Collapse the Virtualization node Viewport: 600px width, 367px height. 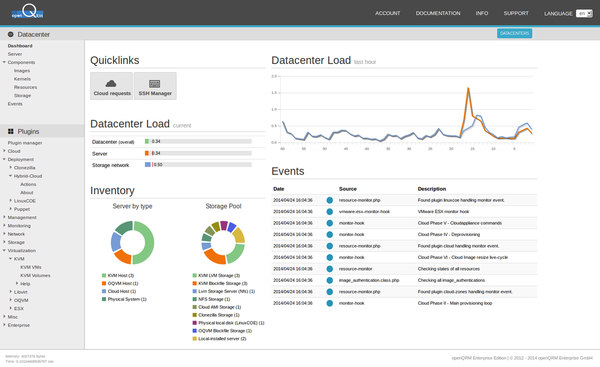4,250
